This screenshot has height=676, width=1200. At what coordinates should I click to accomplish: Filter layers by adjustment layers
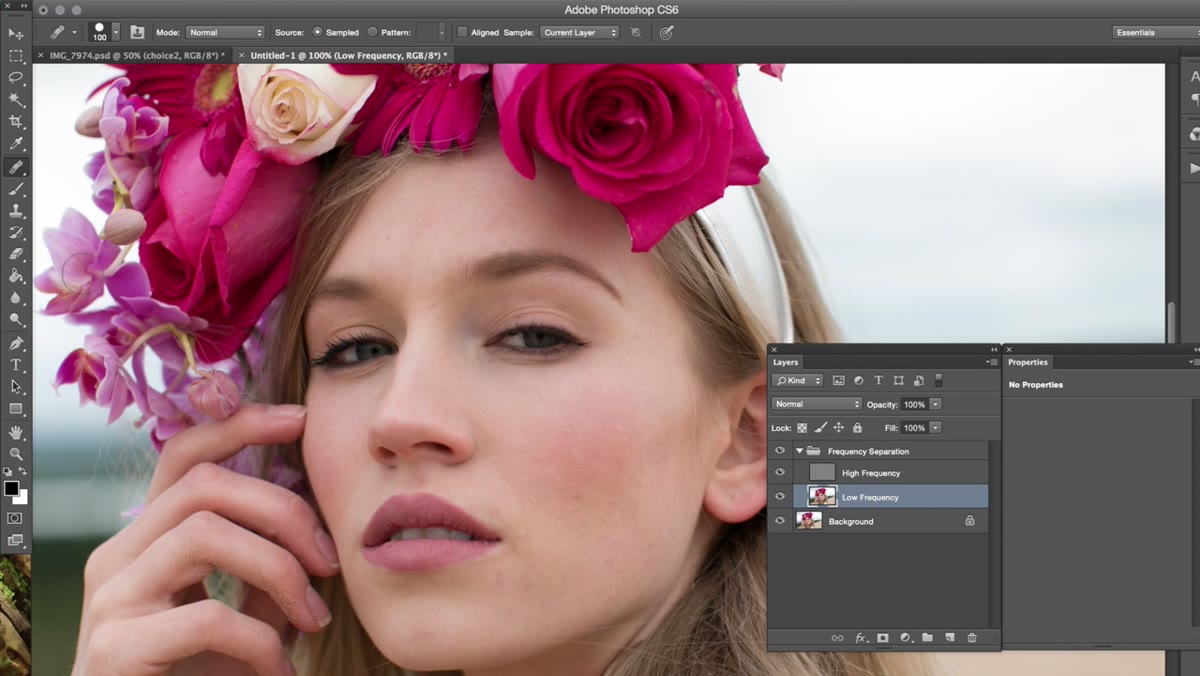click(x=858, y=381)
